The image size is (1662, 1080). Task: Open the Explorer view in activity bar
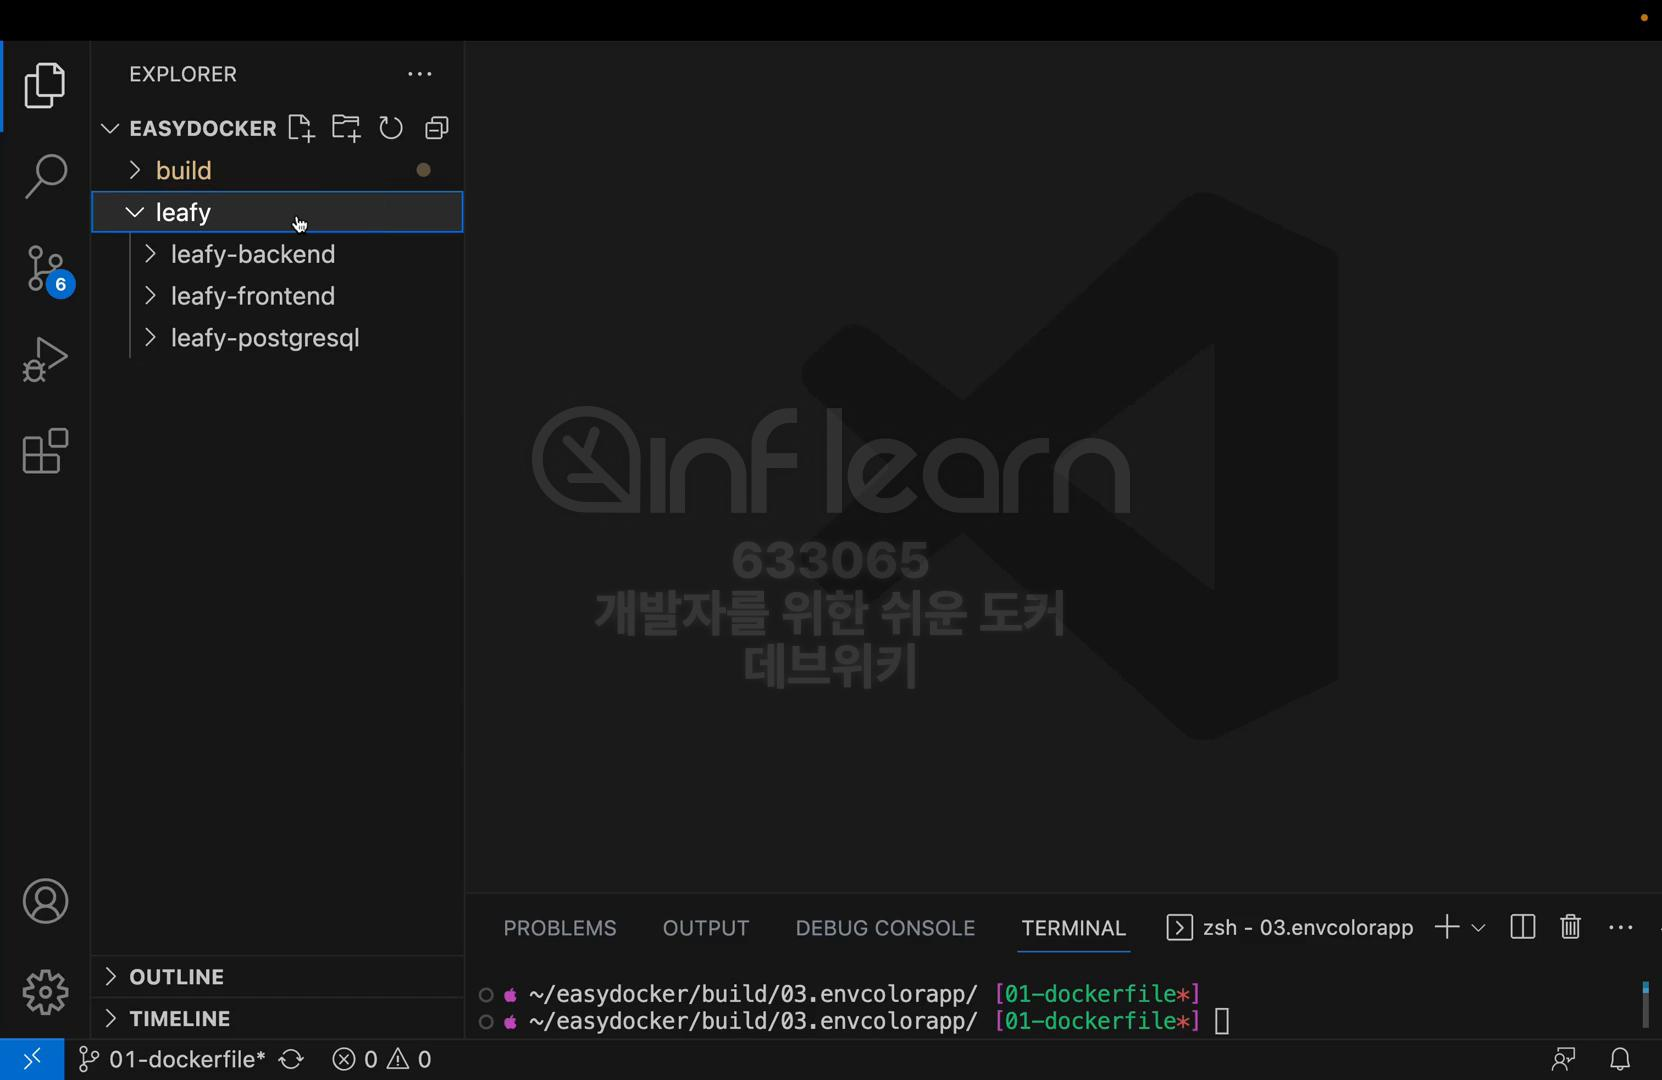pyautogui.click(x=45, y=85)
